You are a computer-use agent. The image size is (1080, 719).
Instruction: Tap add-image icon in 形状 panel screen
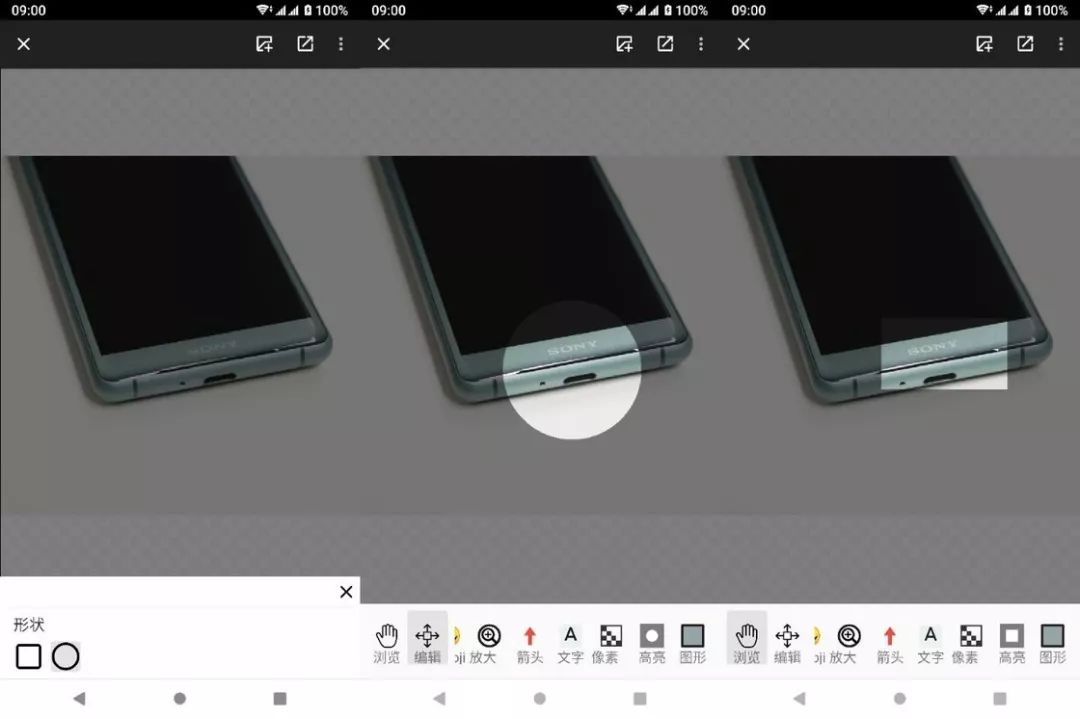(264, 44)
